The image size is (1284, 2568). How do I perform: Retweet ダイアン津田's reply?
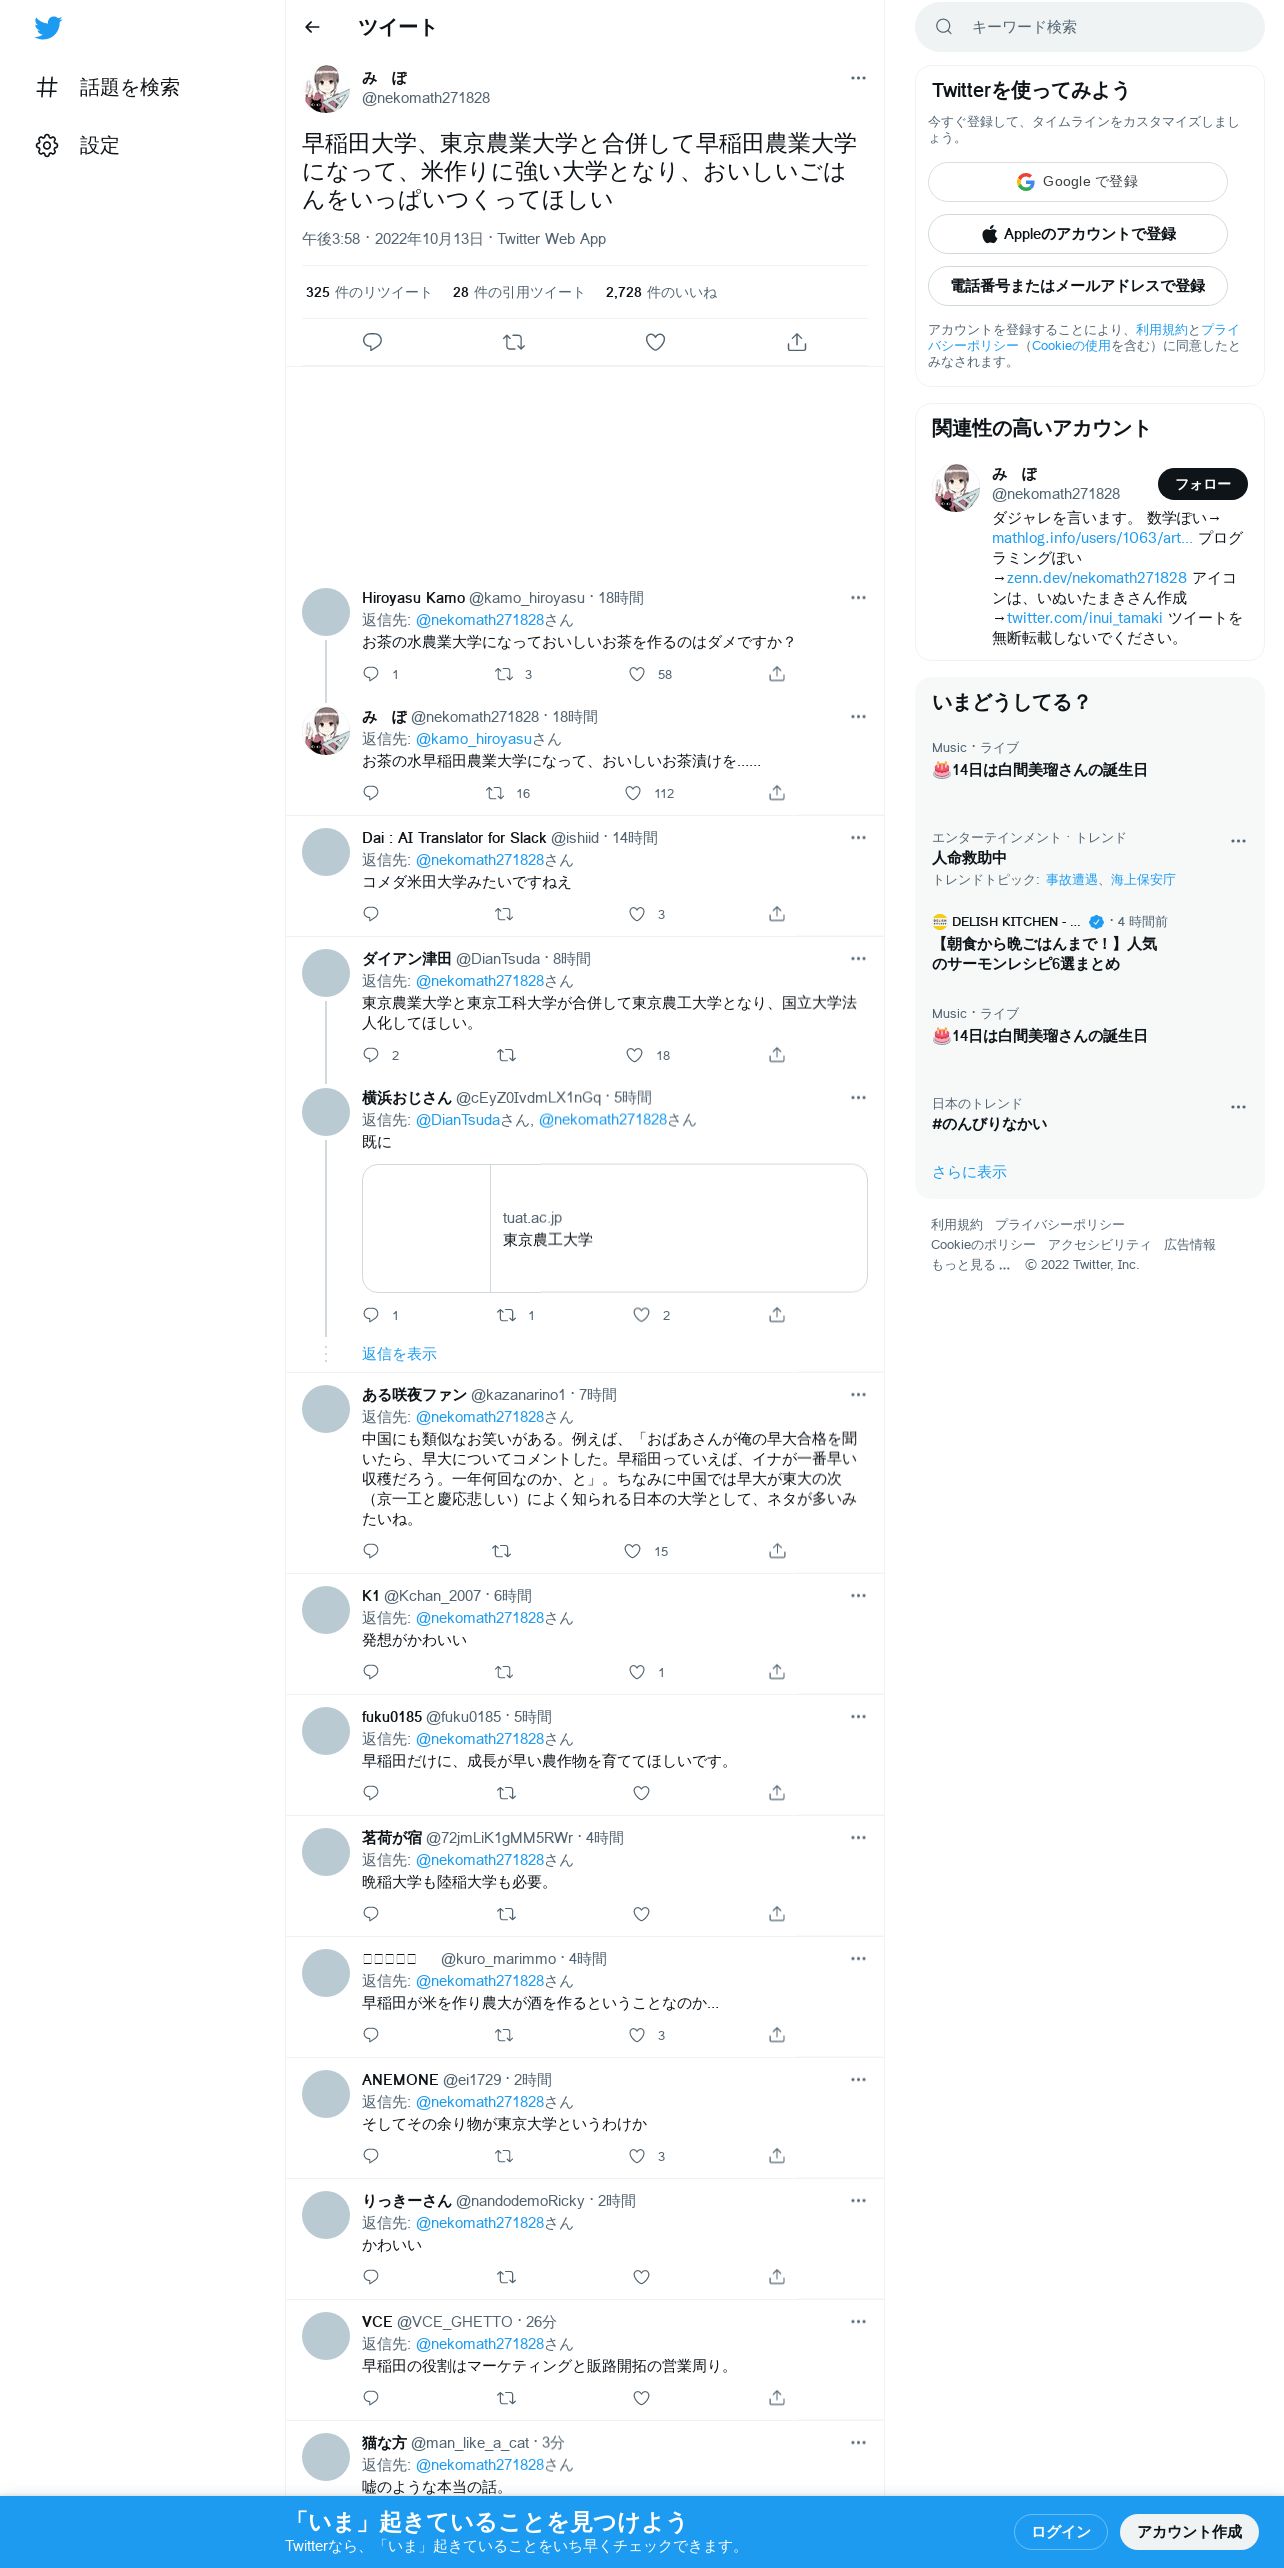(x=506, y=1055)
